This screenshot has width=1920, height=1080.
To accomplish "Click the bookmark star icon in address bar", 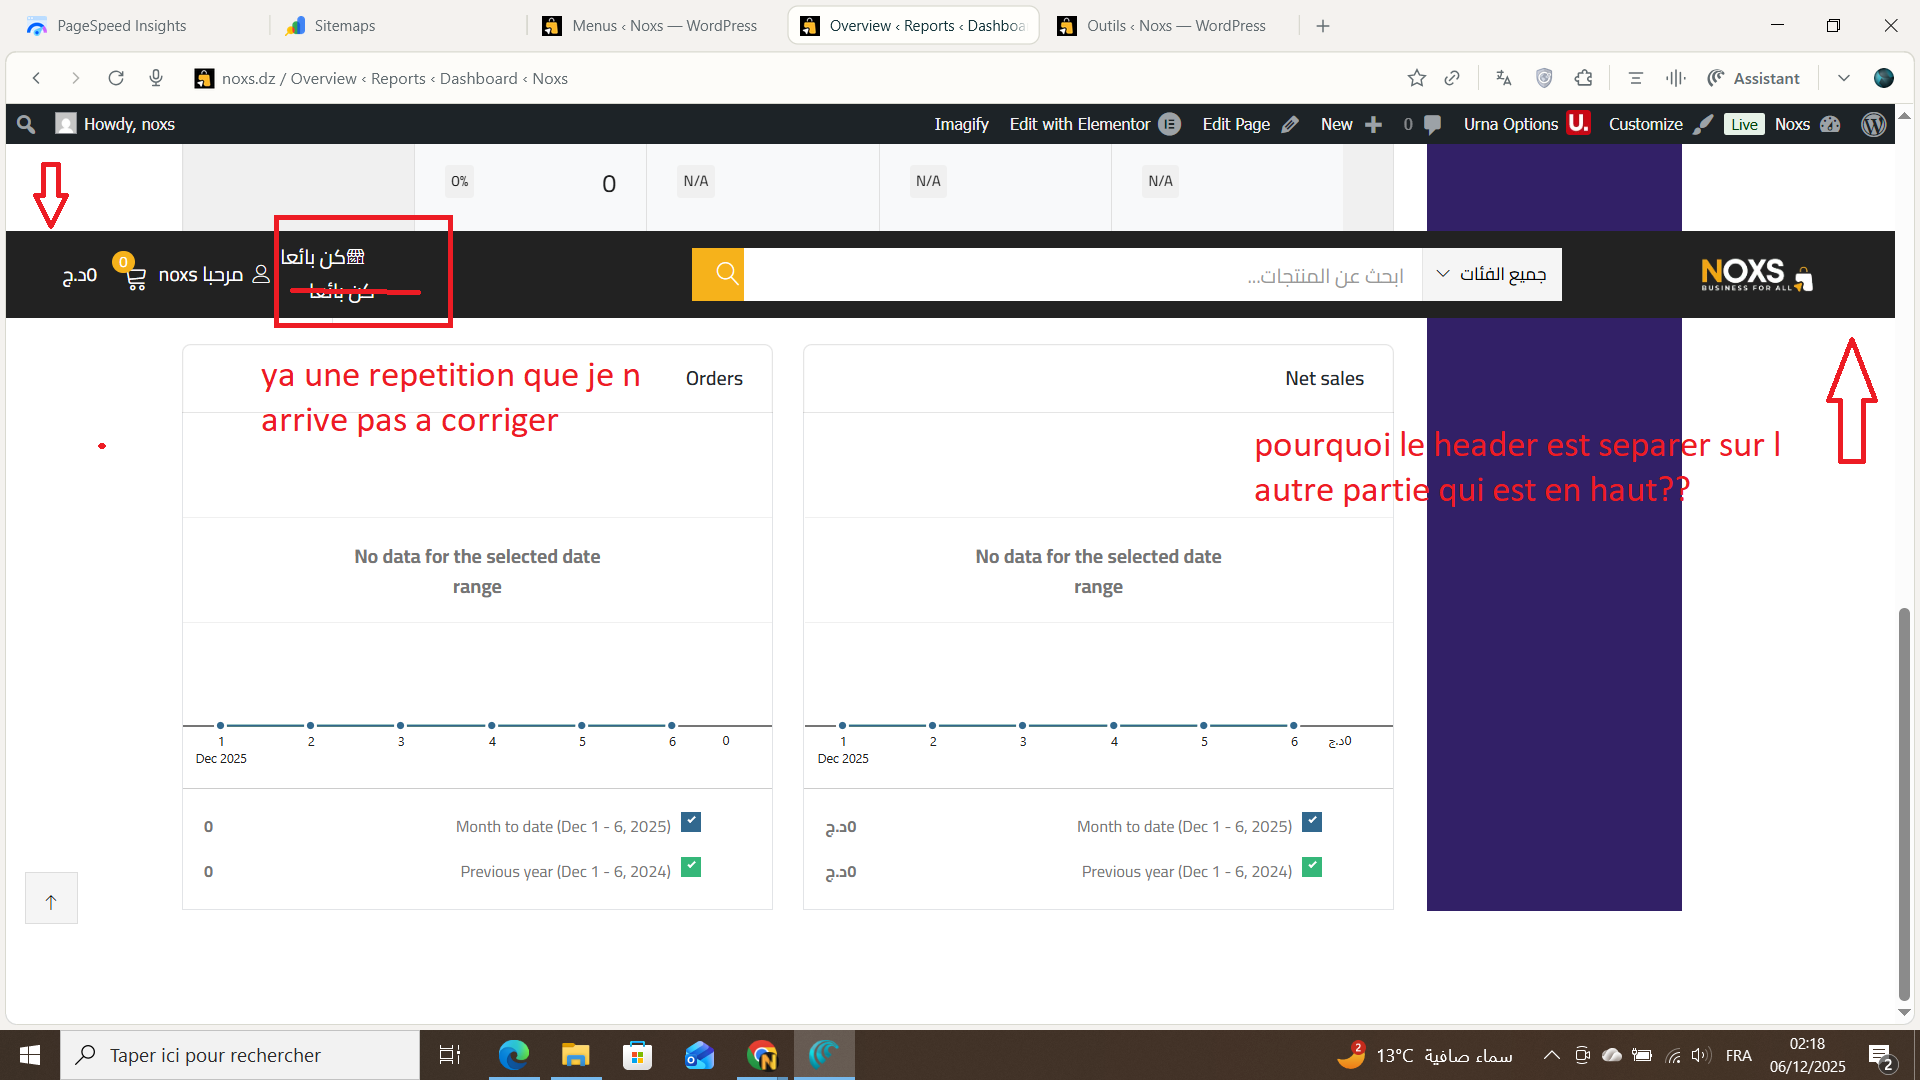I will pos(1416,78).
